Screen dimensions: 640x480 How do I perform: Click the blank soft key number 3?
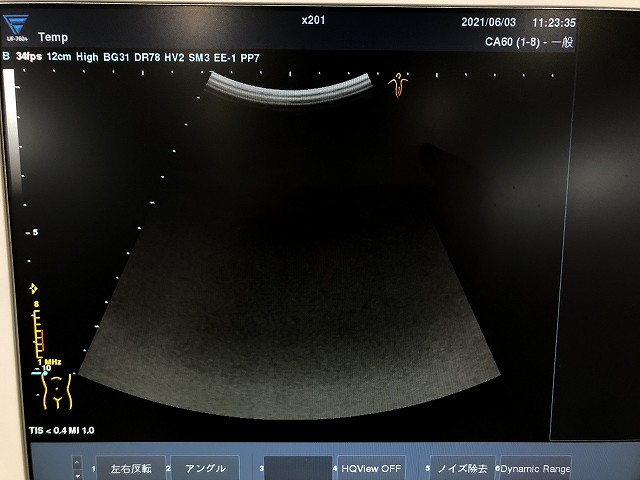pos(298,468)
